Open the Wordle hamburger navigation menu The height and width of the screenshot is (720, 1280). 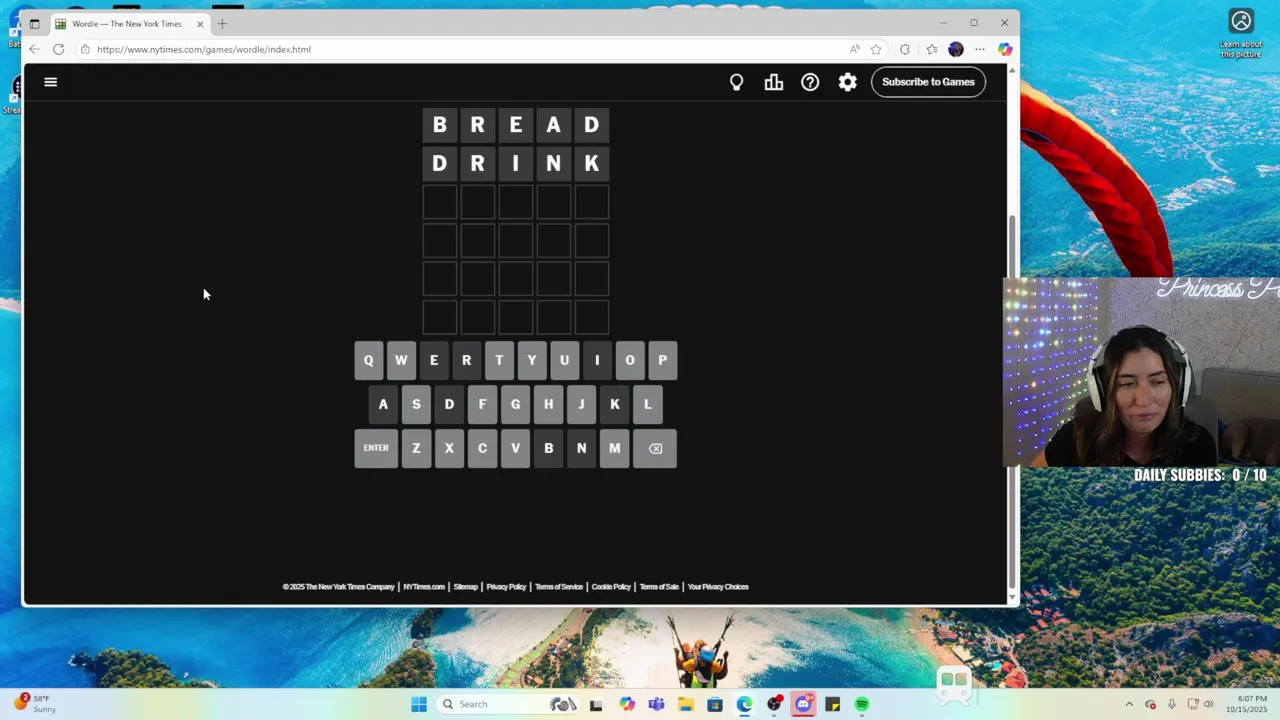[x=51, y=82]
